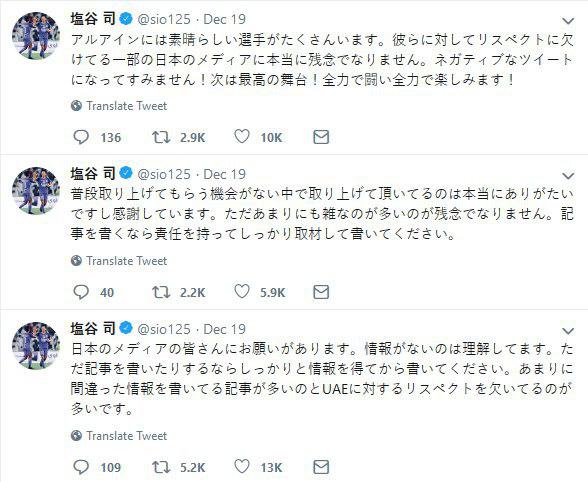Viewport: 588px width, 482px height.
Task: Like the tweet with 5.9K likes
Action: [242, 291]
